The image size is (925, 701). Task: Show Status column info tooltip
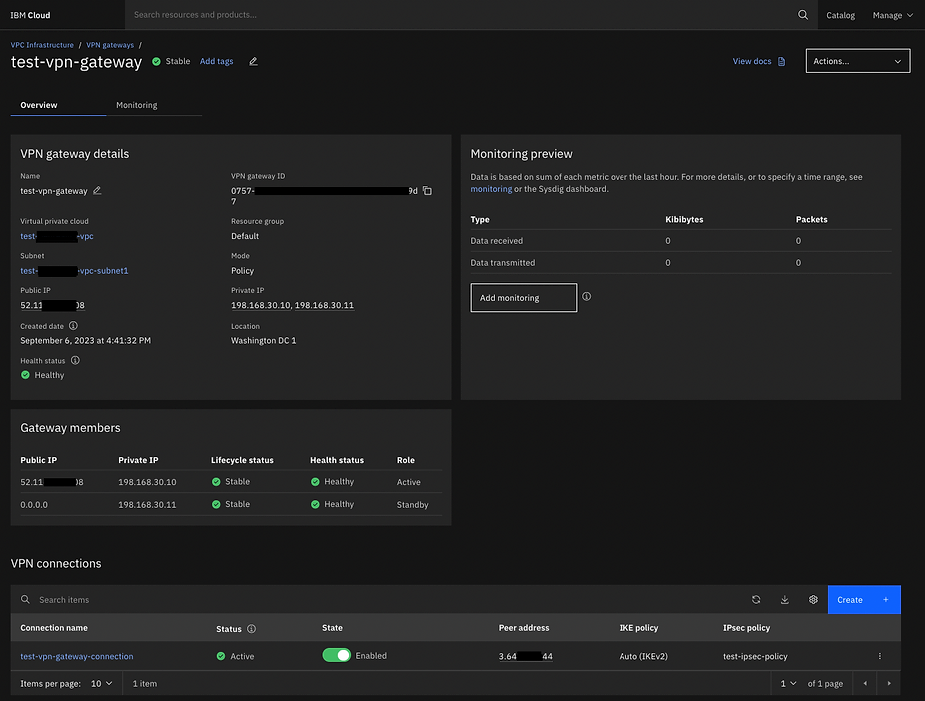[251, 628]
